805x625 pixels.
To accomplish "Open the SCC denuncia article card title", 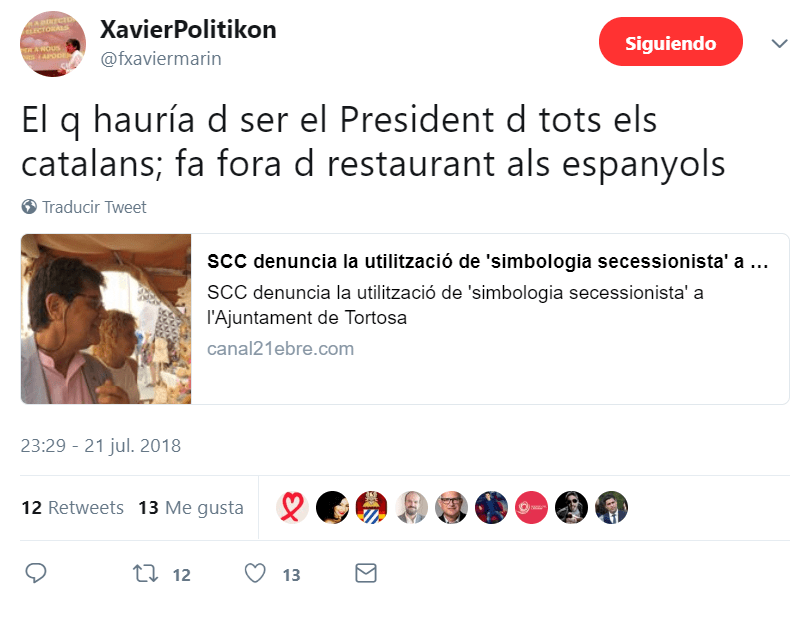I will tap(487, 261).
